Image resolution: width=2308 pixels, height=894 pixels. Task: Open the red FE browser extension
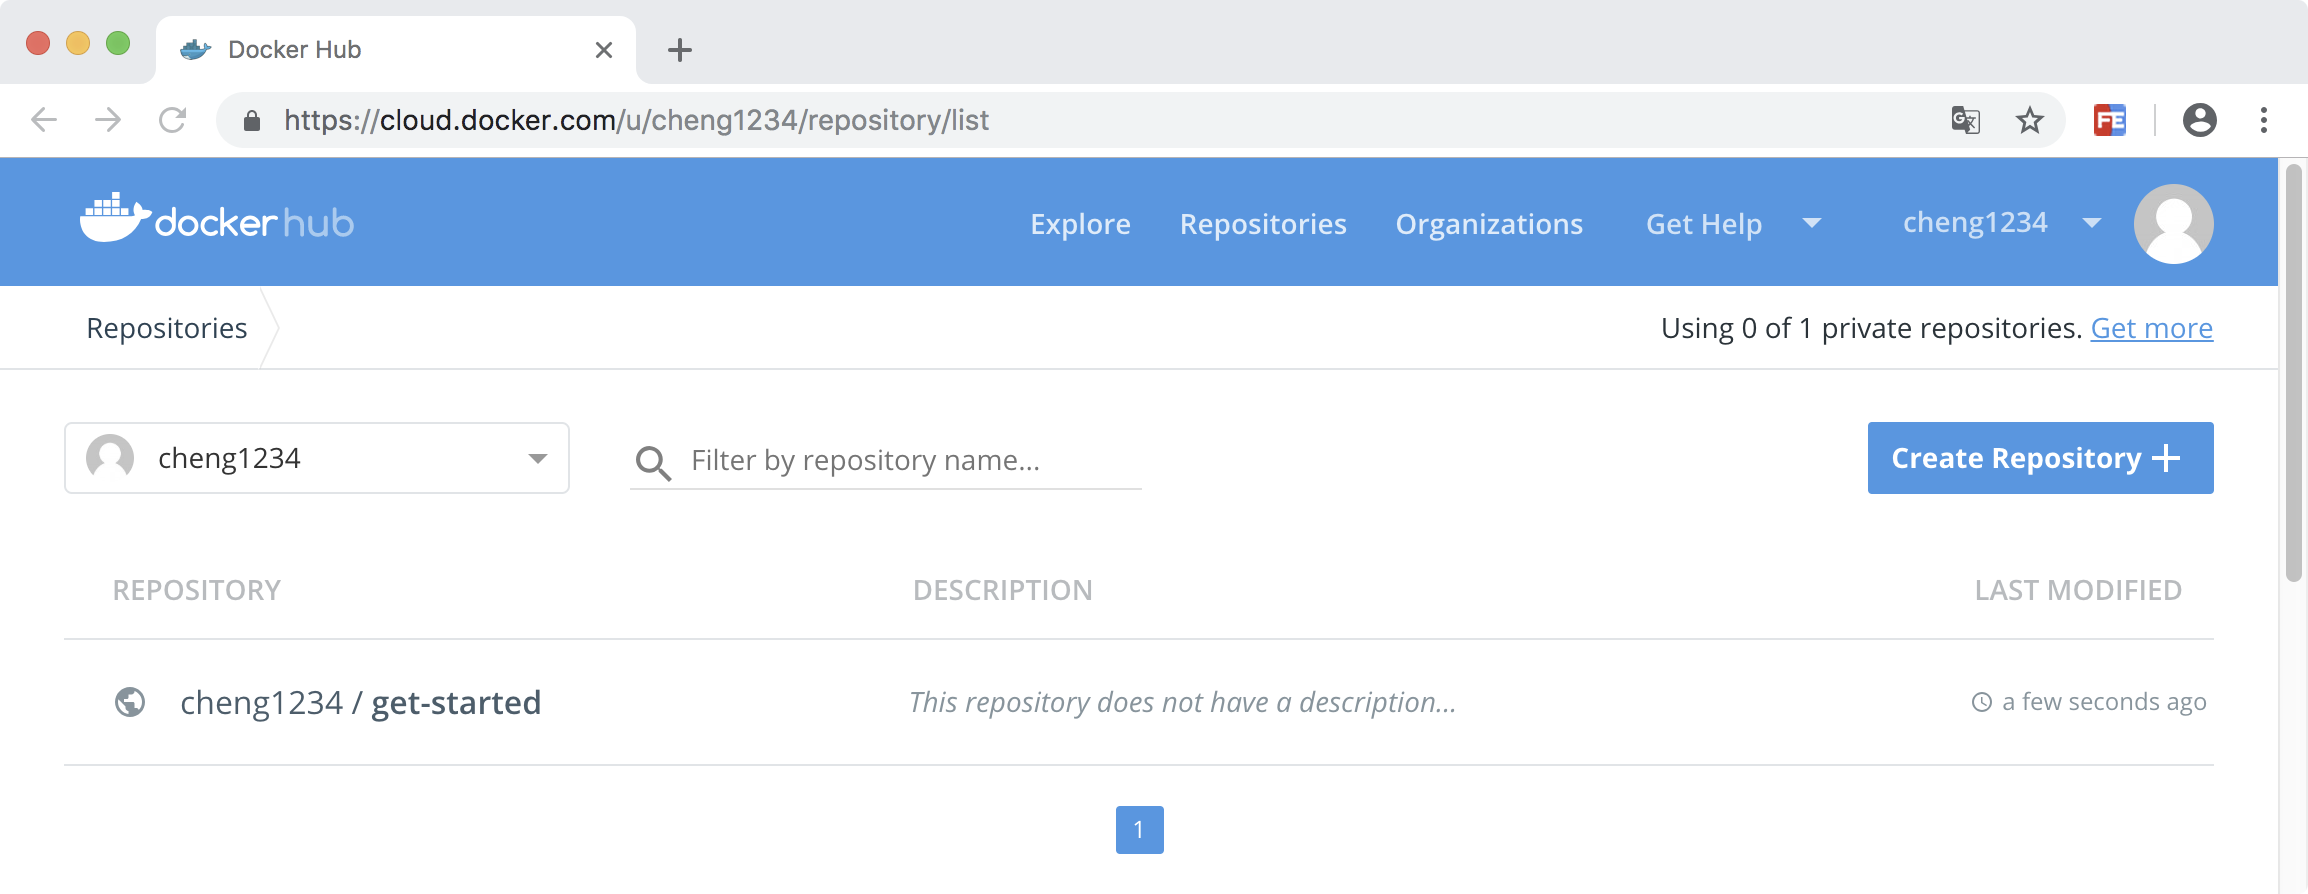coord(2110,121)
